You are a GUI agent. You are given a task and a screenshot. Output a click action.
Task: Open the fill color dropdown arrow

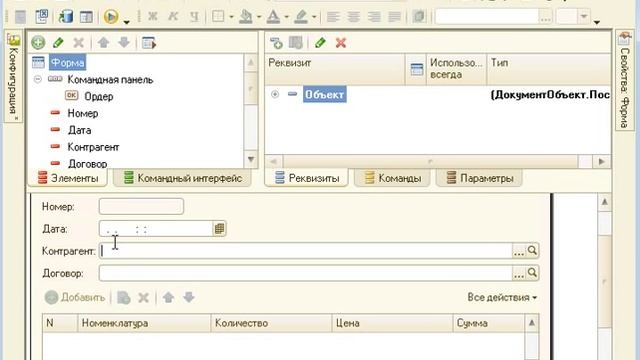click(259, 17)
